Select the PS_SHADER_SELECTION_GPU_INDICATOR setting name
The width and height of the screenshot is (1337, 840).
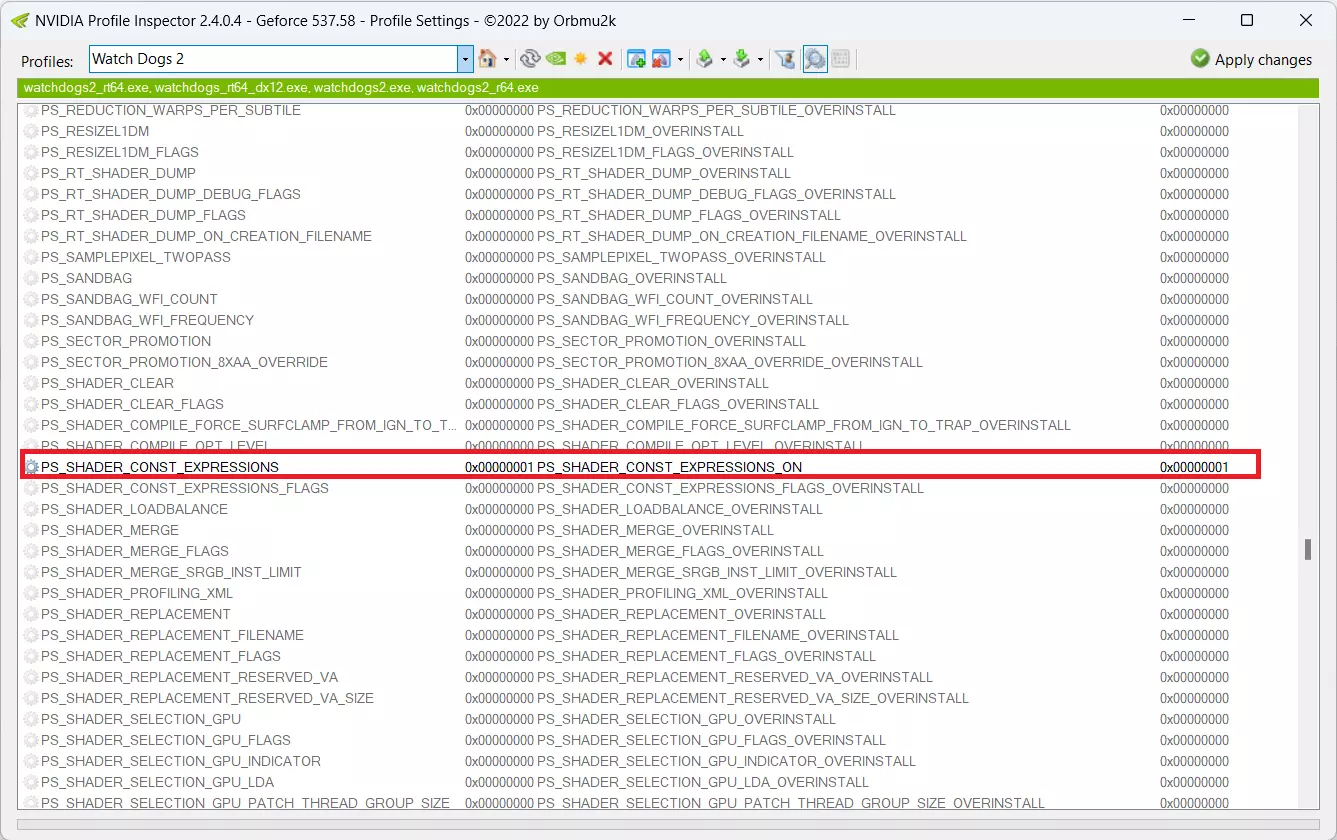181,761
